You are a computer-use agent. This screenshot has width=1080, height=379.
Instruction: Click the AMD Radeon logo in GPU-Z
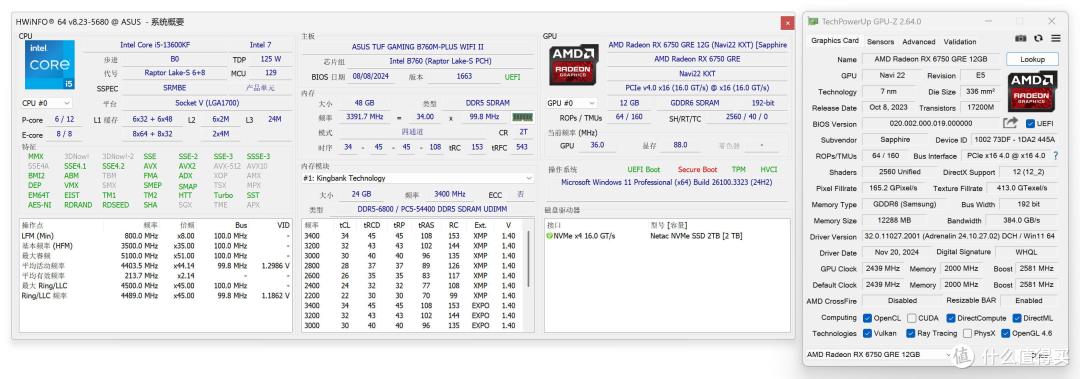[x=1031, y=92]
